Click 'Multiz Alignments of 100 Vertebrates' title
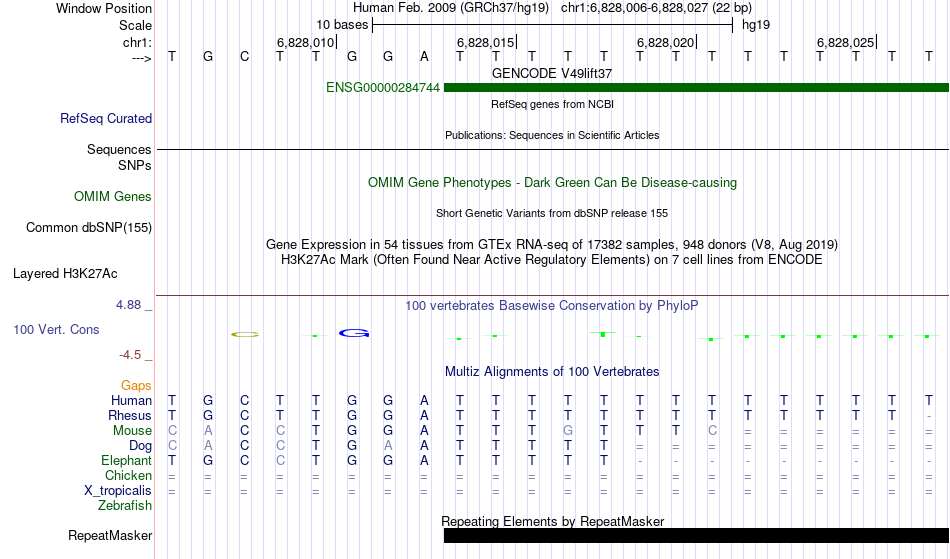 click(x=552, y=372)
